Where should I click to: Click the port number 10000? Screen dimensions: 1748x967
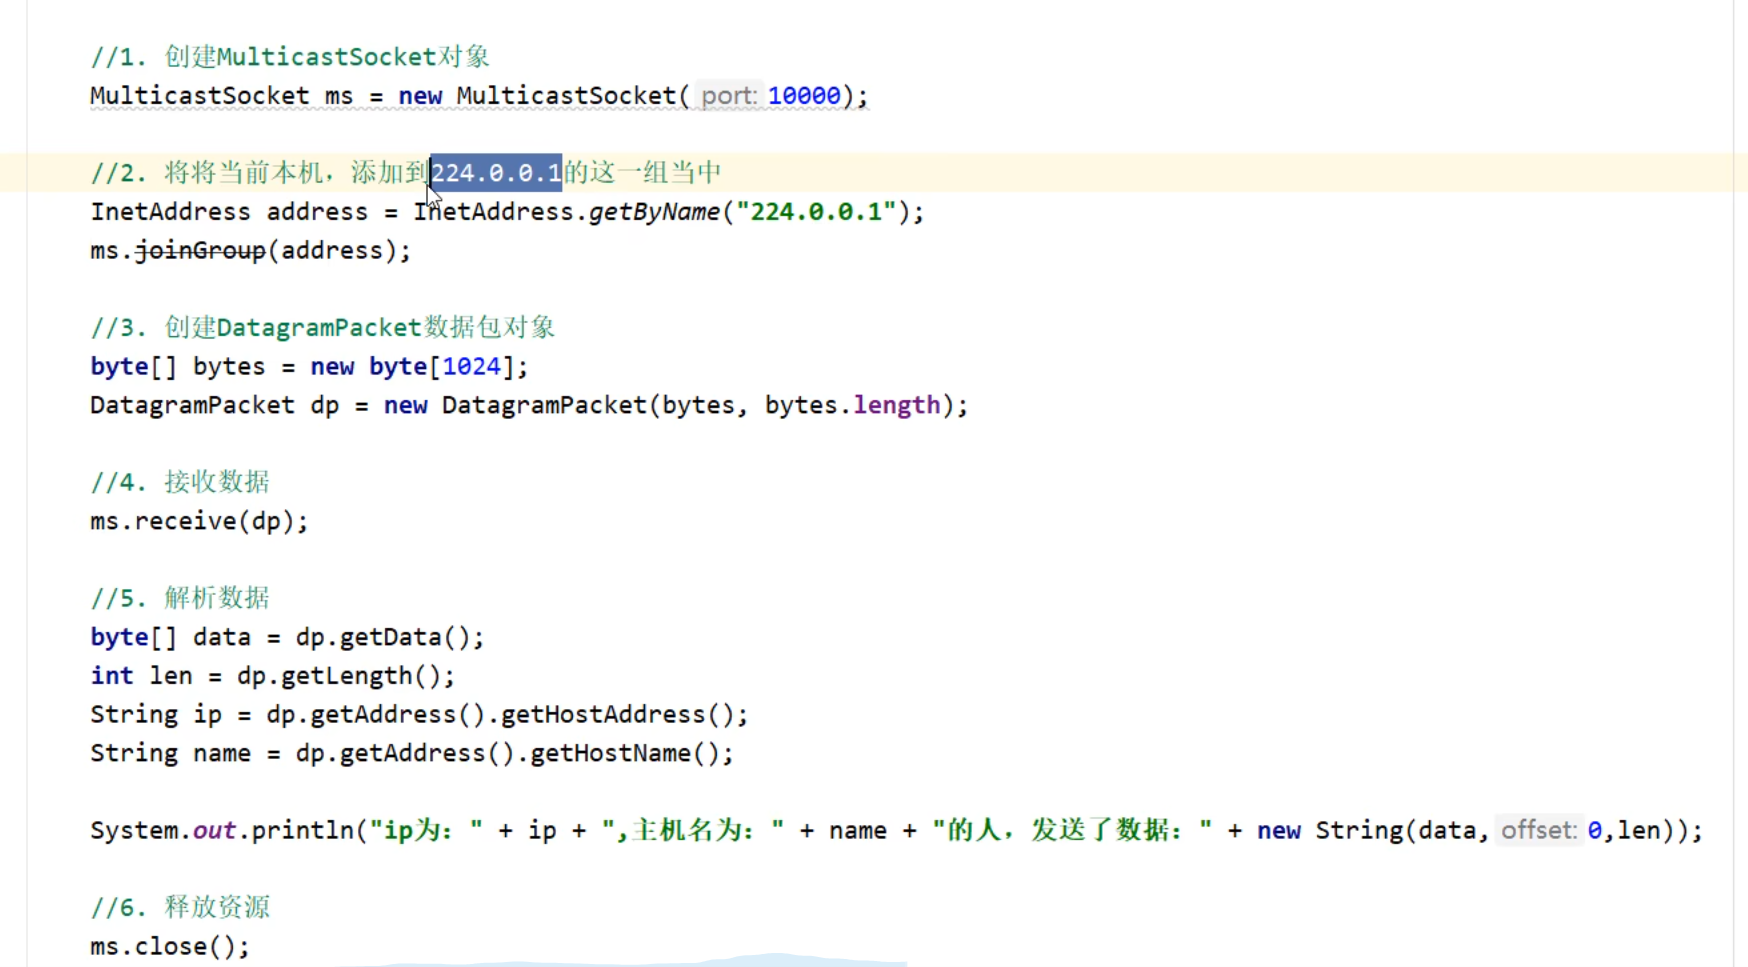804,96
